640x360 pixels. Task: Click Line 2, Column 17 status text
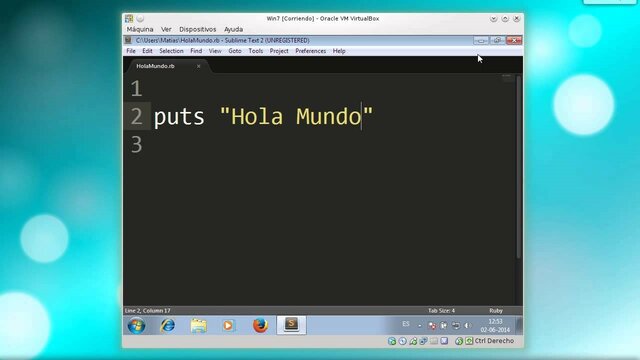pyautogui.click(x=147, y=311)
